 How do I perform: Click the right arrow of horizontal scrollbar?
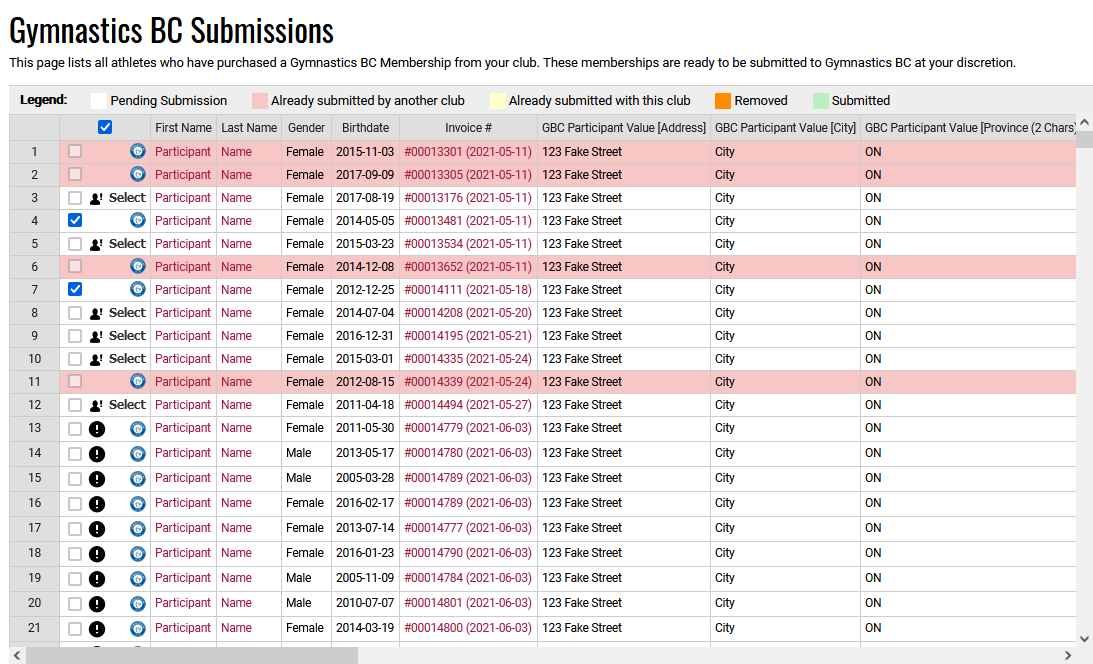(1068, 656)
